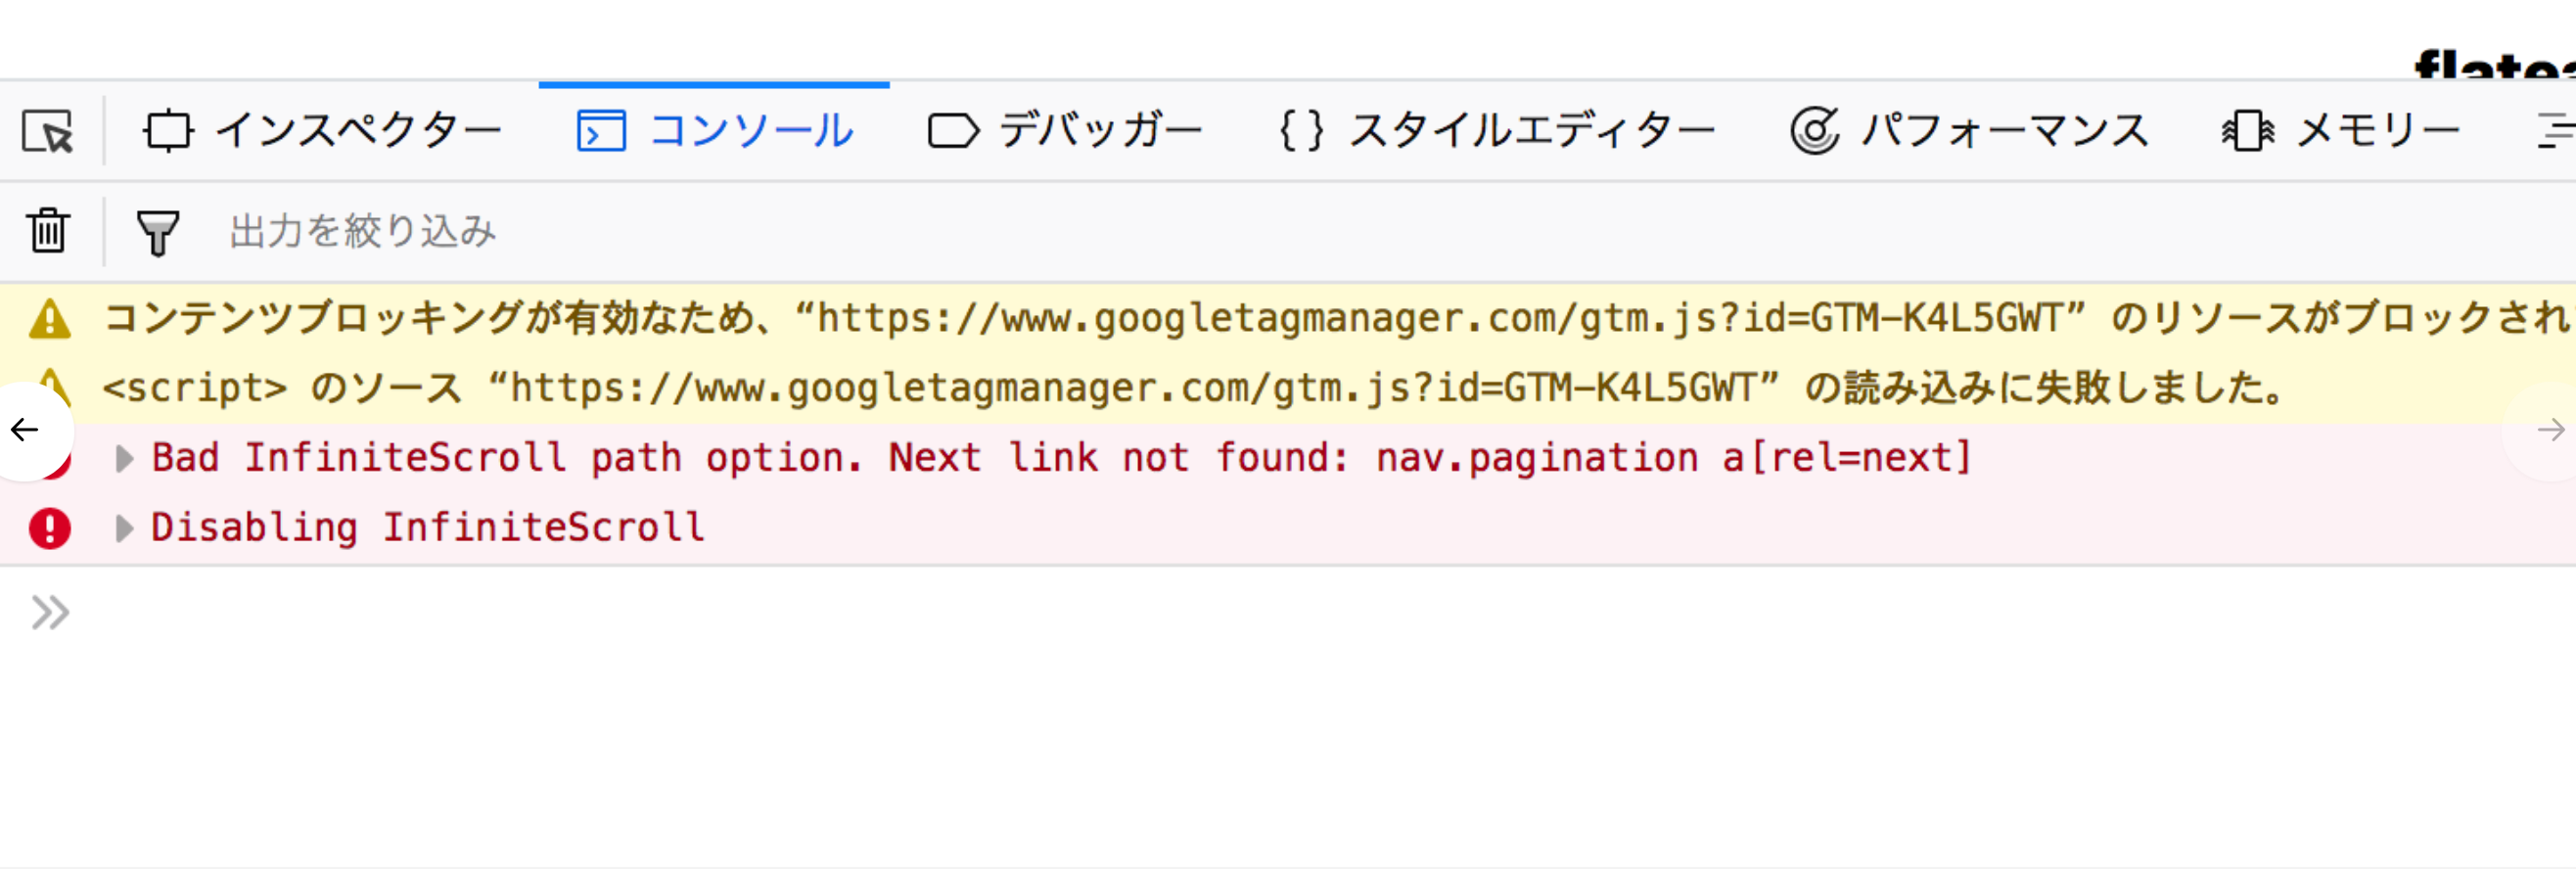Expand the Bad InfiniteScroll path error

pyautogui.click(x=124, y=459)
